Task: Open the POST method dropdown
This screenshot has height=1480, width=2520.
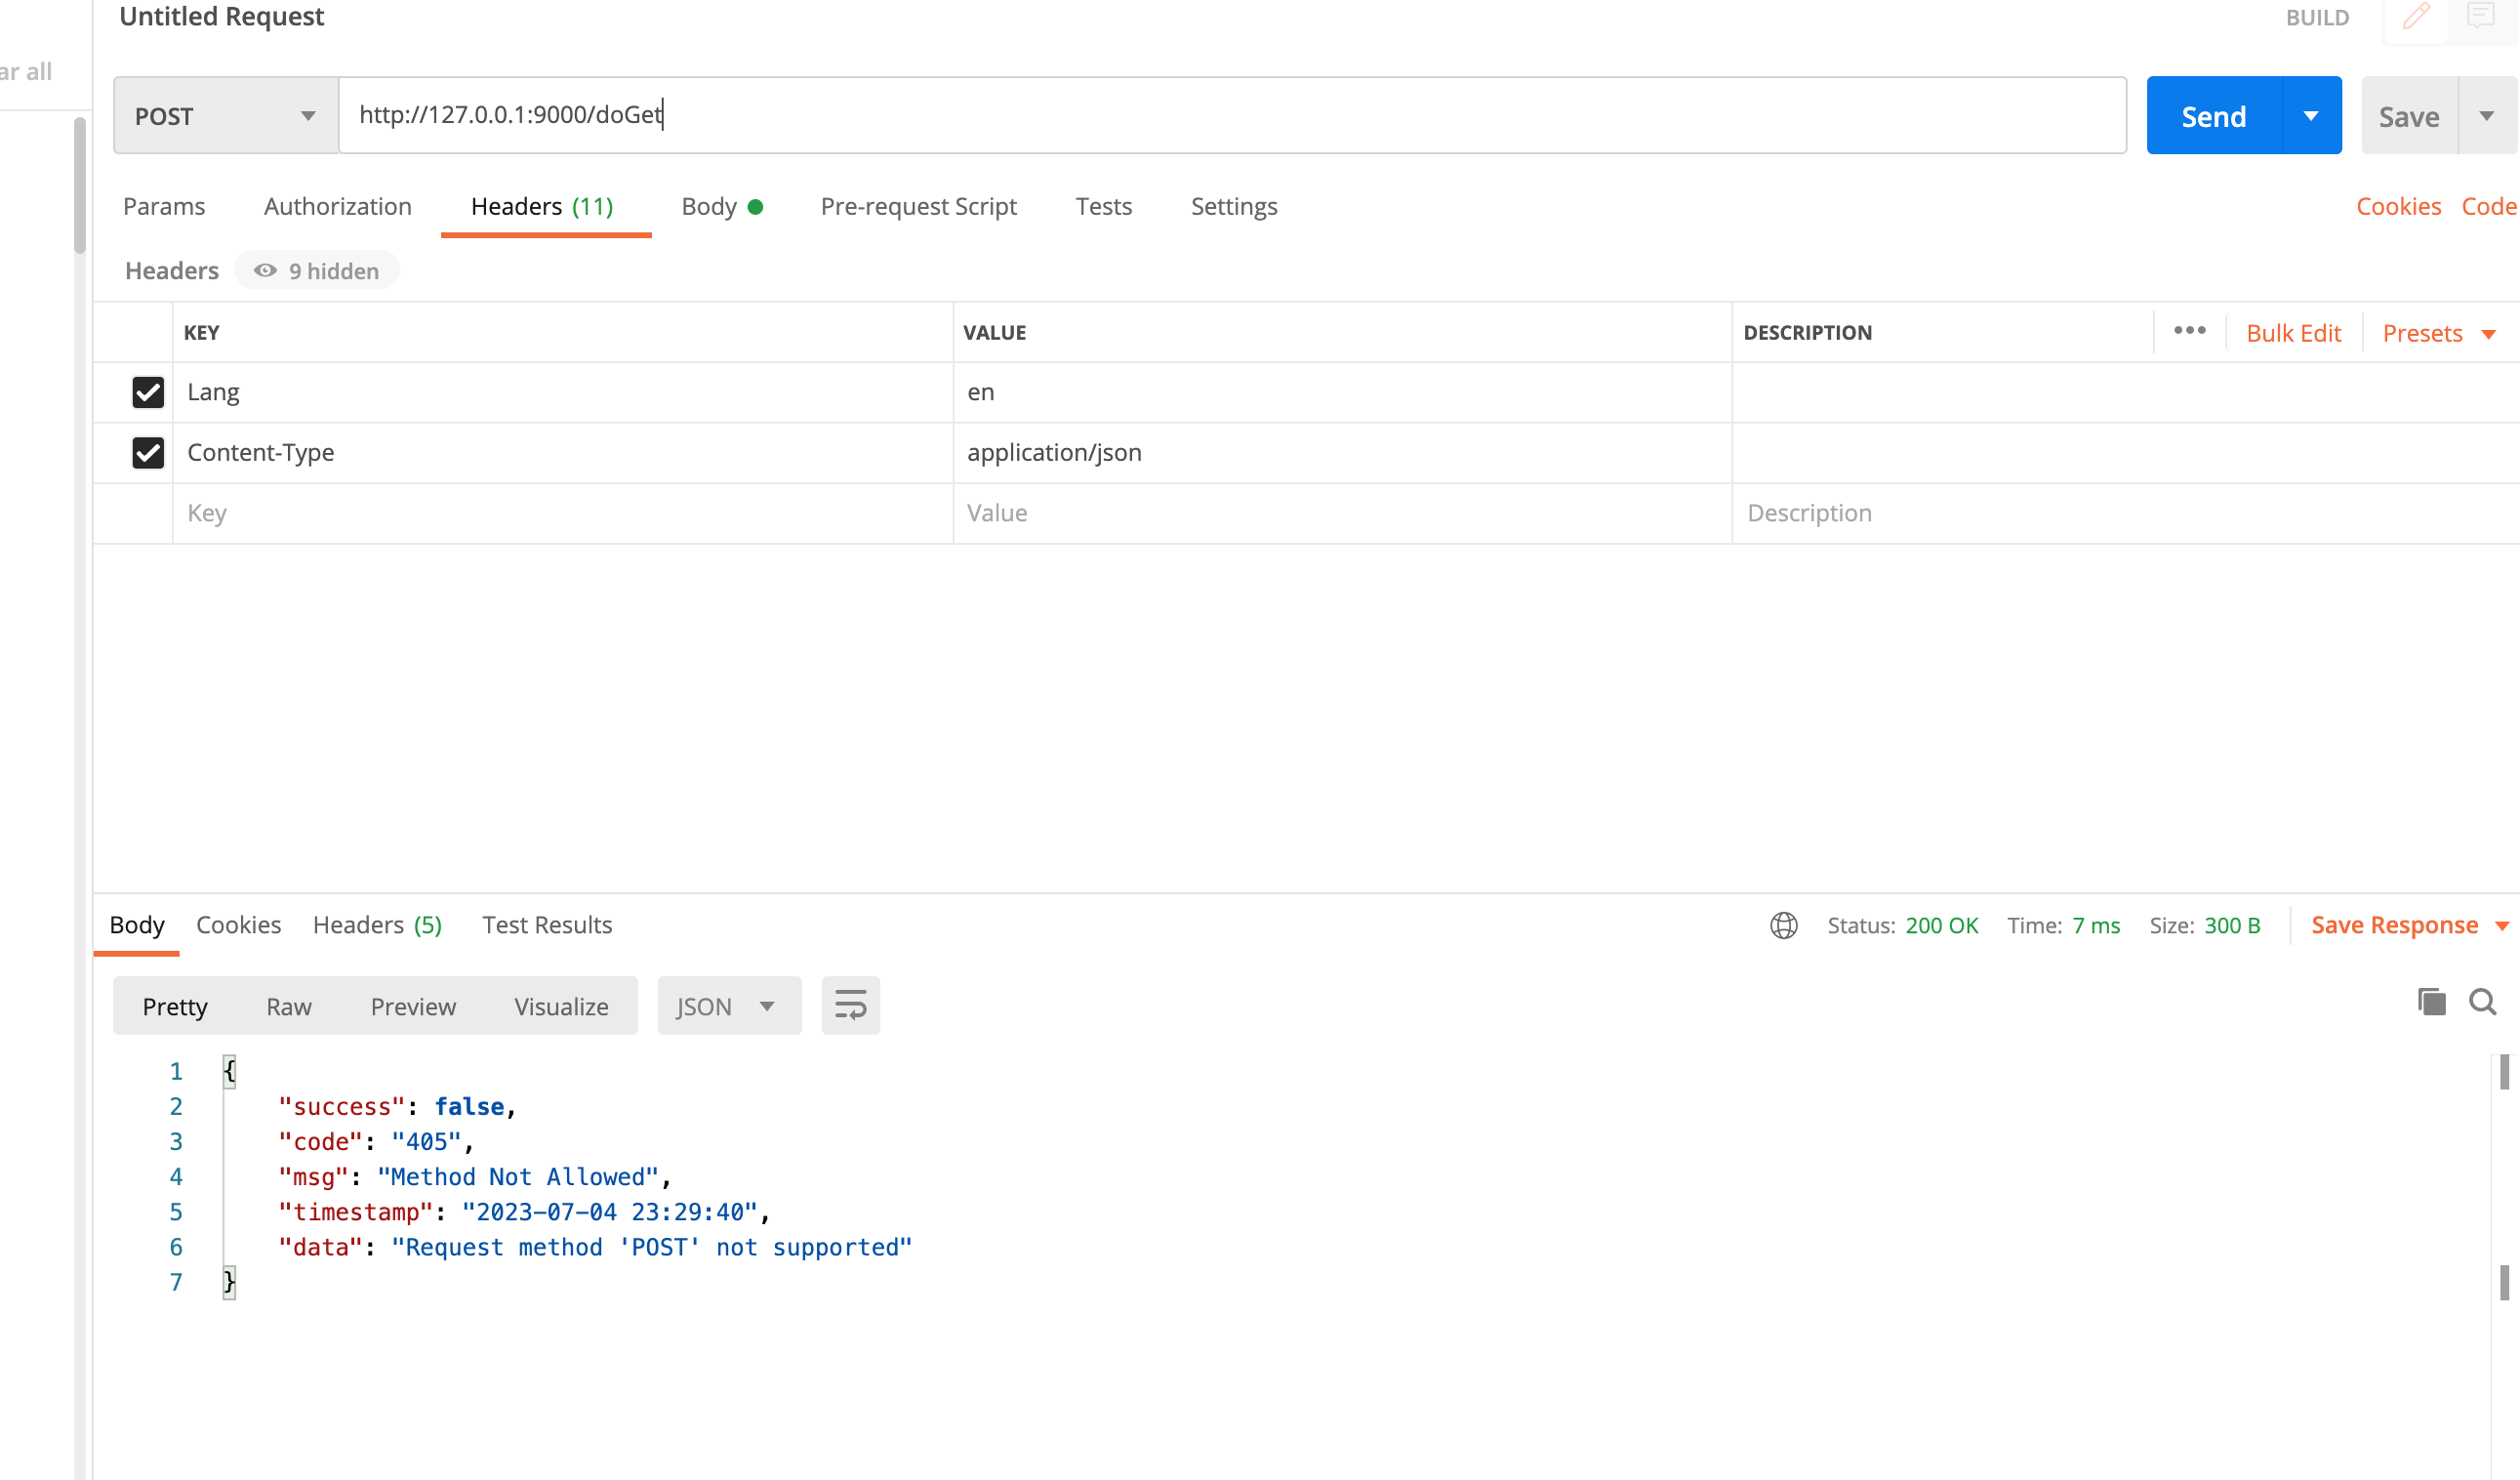Action: pos(225,116)
